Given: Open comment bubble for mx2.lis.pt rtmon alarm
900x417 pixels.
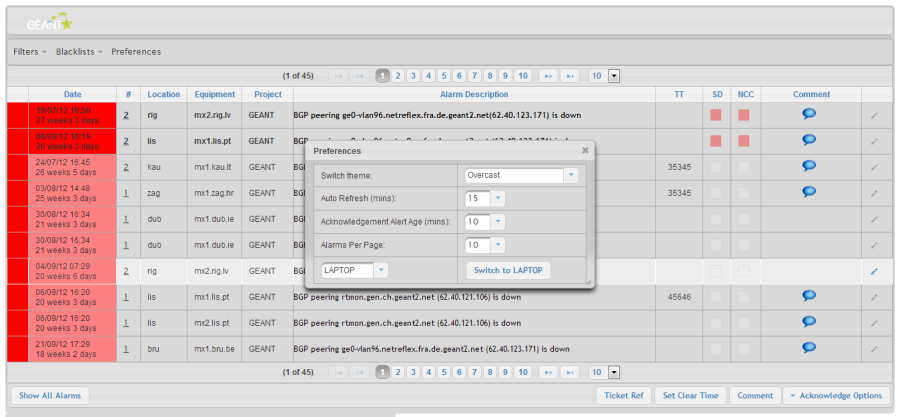Looking at the screenshot, I should pos(809,321).
